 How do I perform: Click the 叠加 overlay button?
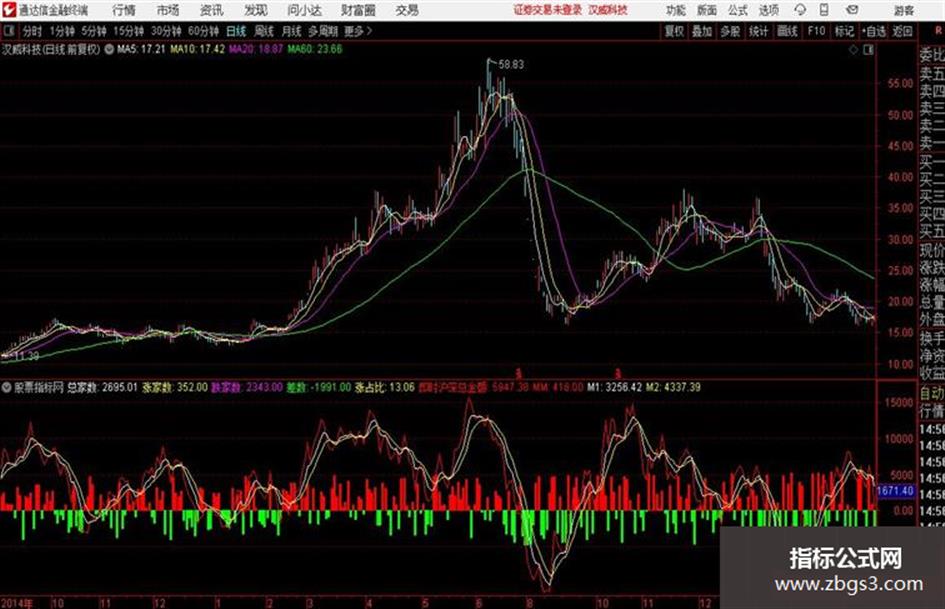[702, 31]
